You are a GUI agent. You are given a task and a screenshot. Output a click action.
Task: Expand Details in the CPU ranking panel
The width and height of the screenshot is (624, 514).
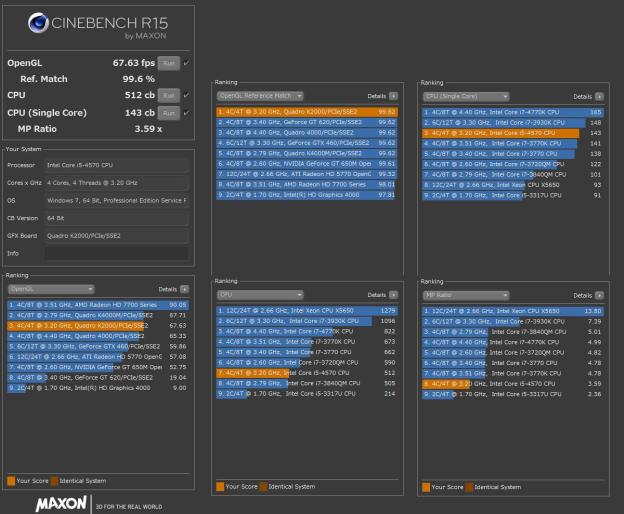393,295
